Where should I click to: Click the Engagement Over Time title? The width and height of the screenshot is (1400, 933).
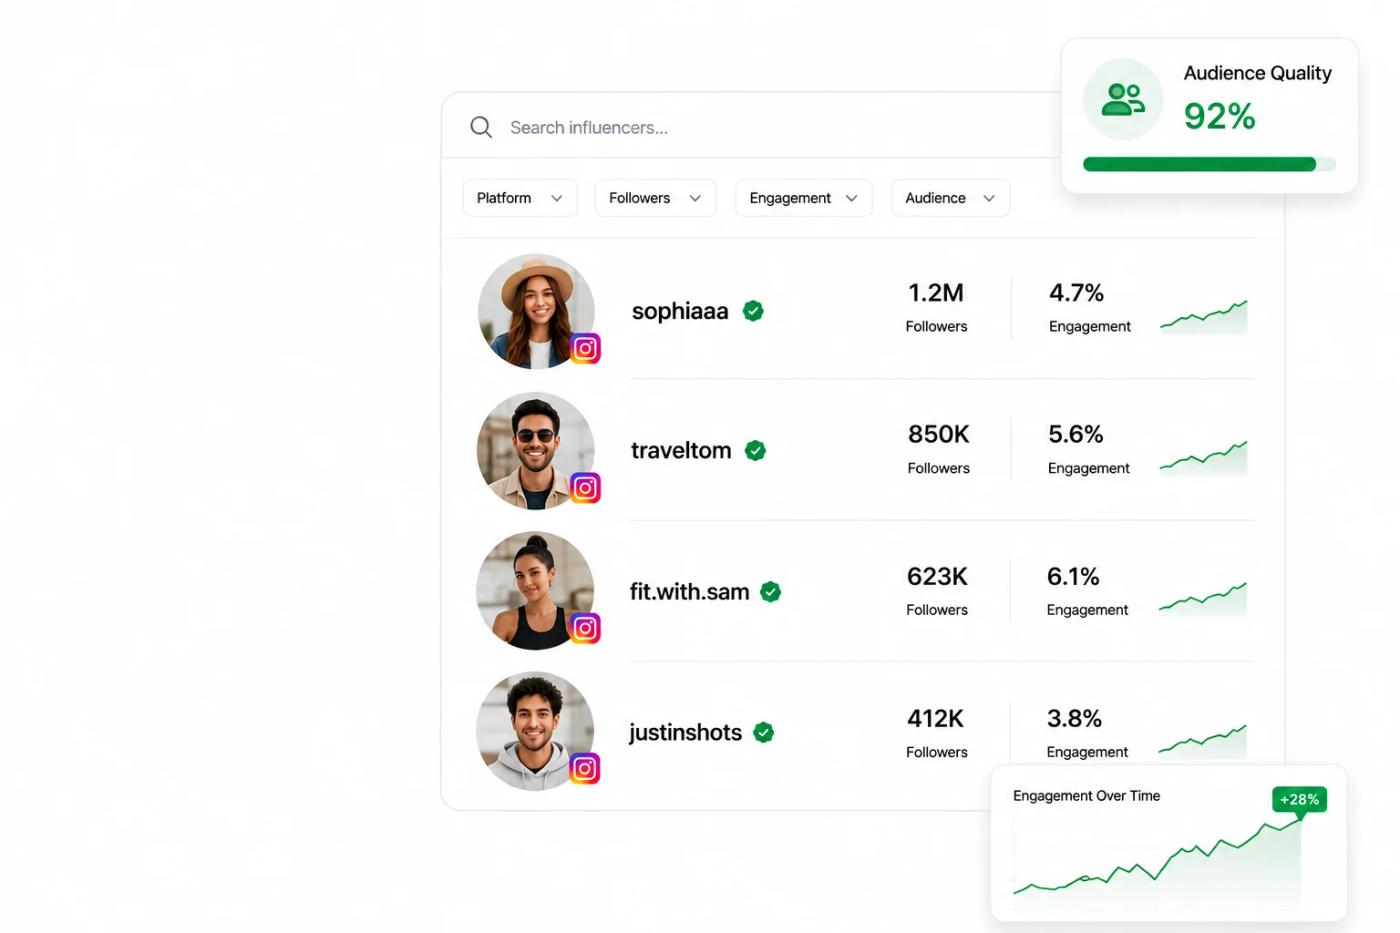[x=1086, y=796]
